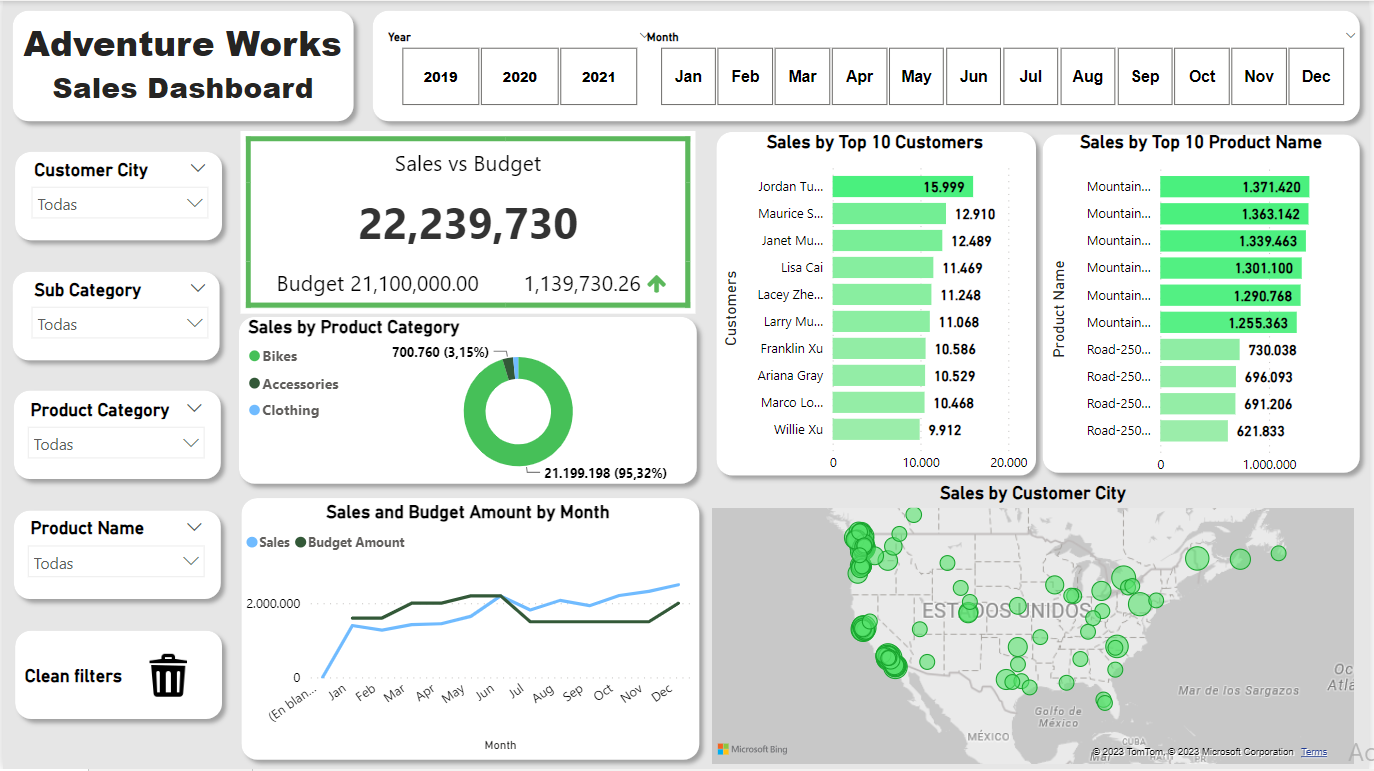This screenshot has width=1374, height=771.
Task: Click the Microsoft Bing logo on map
Action: (752, 749)
